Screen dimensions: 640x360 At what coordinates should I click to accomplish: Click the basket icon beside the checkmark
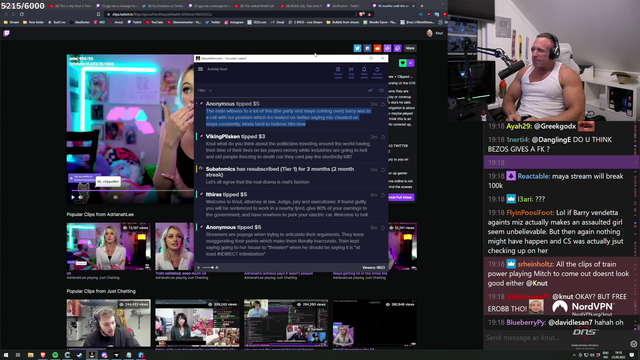pyautogui.click(x=382, y=90)
